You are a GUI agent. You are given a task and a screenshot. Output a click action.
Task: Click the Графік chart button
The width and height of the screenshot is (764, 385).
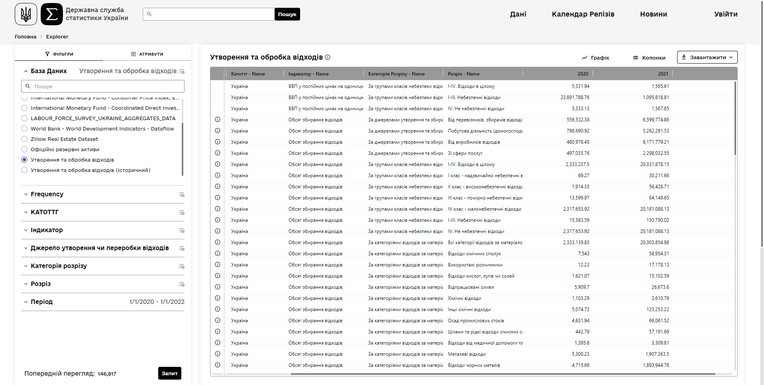click(x=595, y=58)
